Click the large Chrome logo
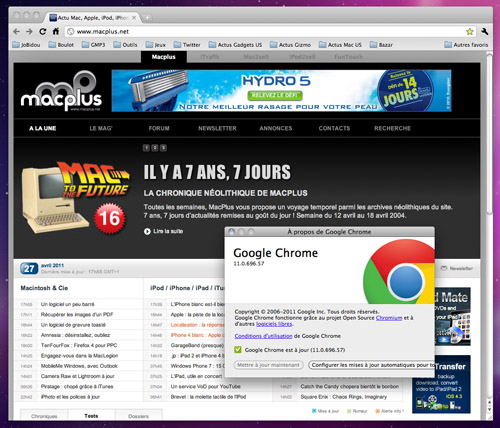The width and height of the screenshot is (500, 428). [x=399, y=272]
